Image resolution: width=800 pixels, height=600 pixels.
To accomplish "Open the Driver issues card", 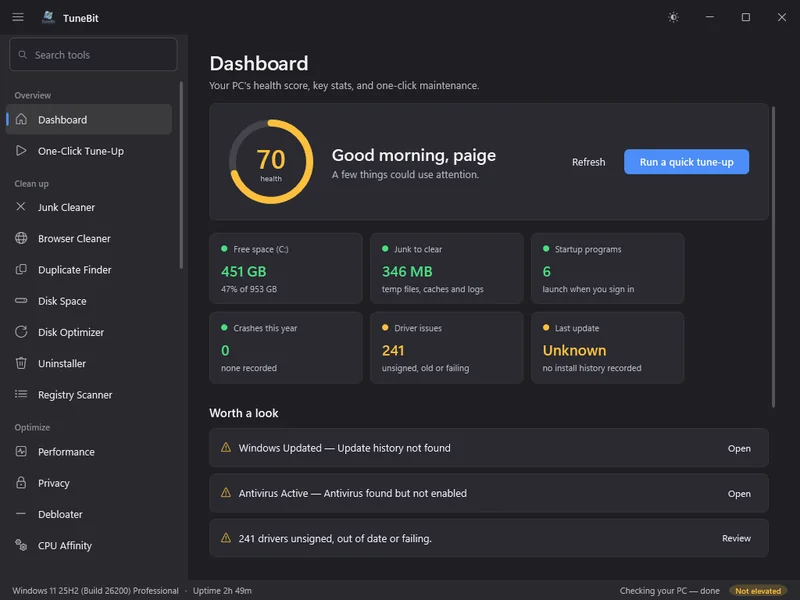I will (x=446, y=347).
